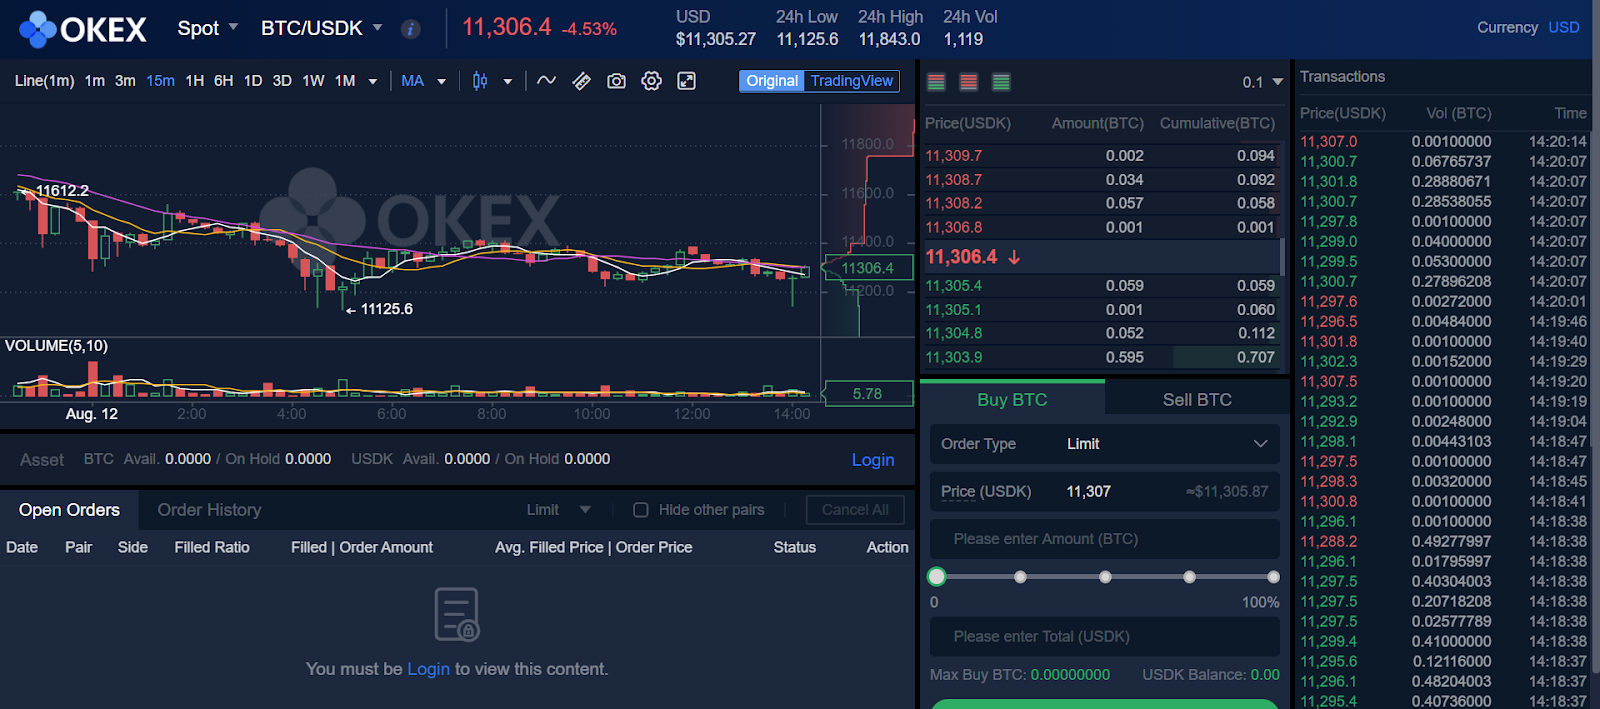Open chart settings gear icon

point(651,81)
